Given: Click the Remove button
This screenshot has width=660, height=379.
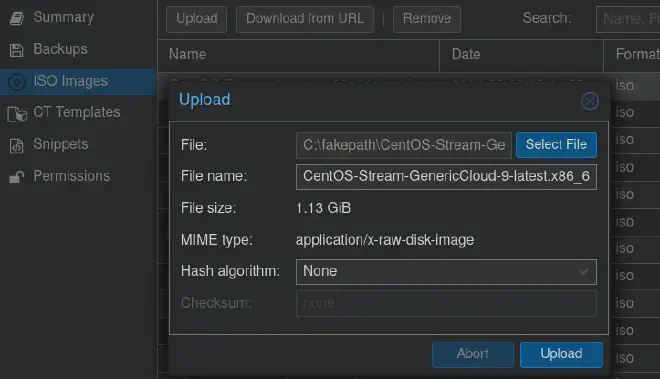Looking at the screenshot, I should tap(427, 19).
